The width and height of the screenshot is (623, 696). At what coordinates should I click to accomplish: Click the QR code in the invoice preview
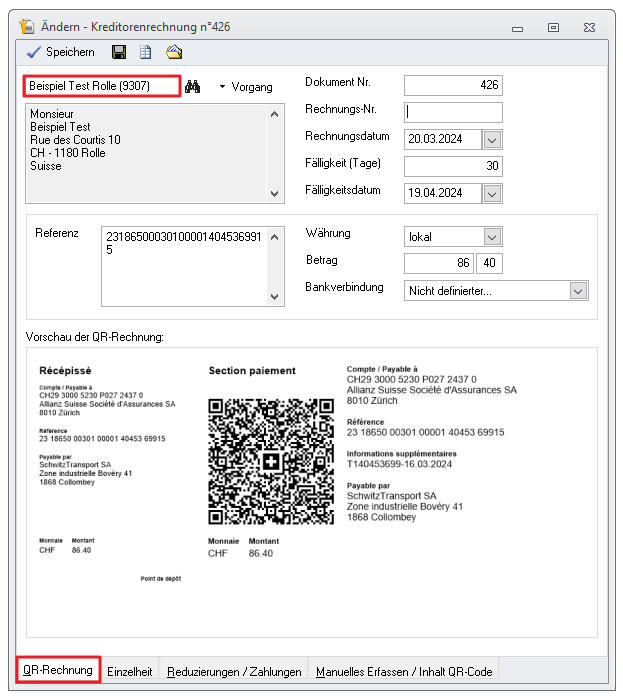[x=271, y=462]
